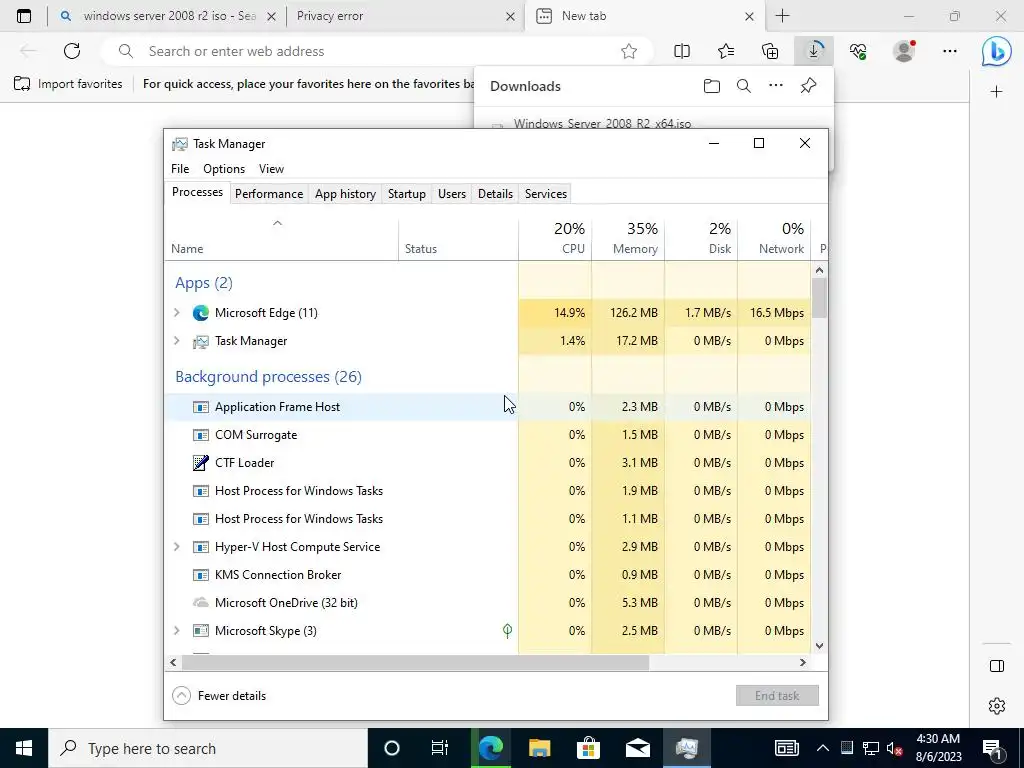Open notification center icon
Viewport: 1024px width, 768px height.
[x=992, y=748]
